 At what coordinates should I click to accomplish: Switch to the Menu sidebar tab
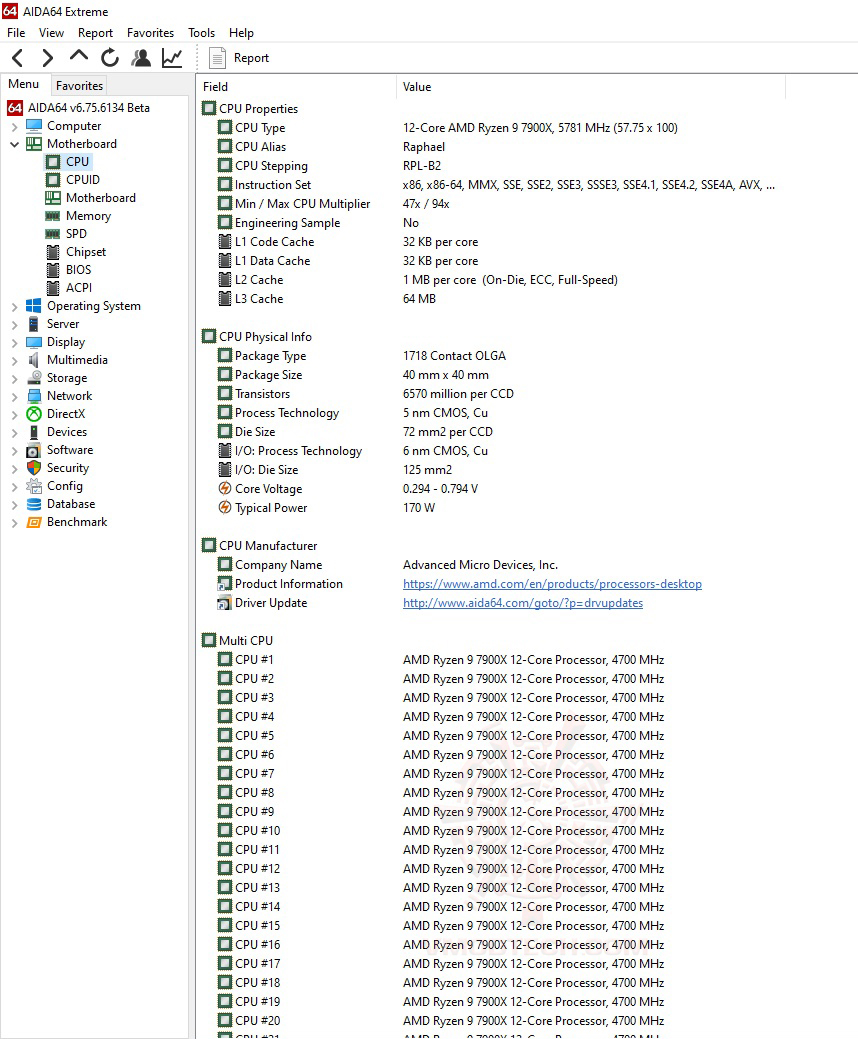pyautogui.click(x=24, y=84)
